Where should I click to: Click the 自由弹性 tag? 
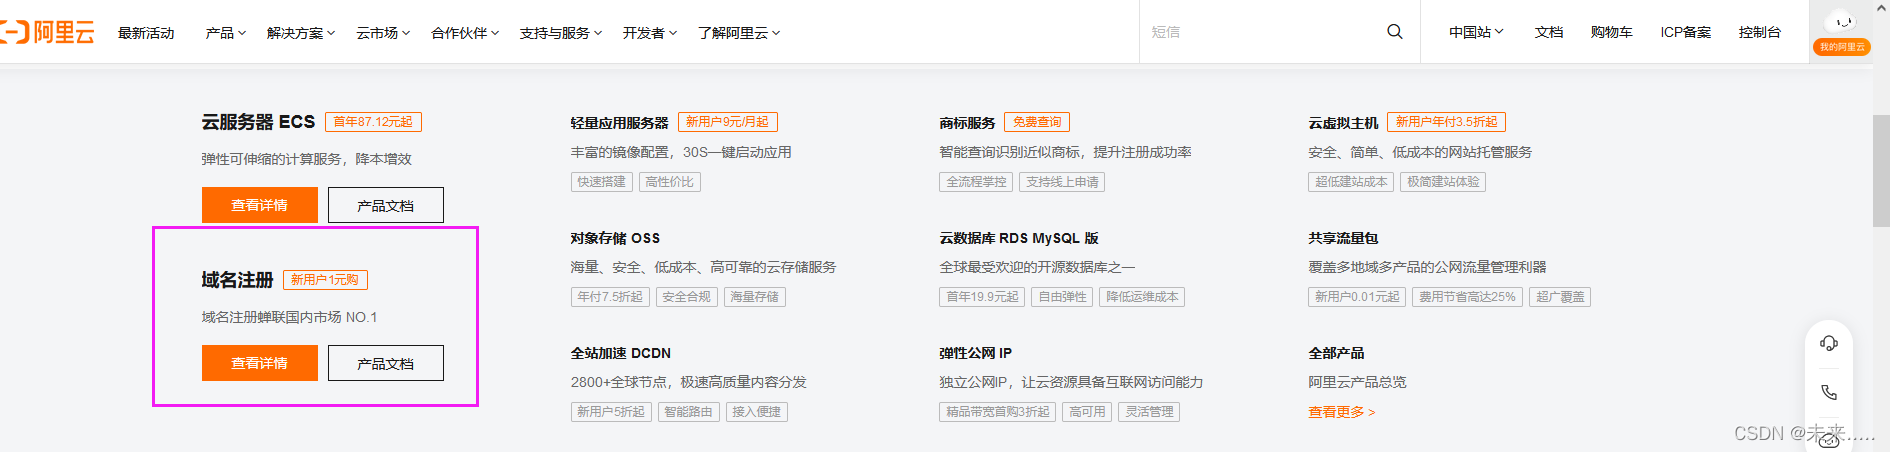[1062, 297]
